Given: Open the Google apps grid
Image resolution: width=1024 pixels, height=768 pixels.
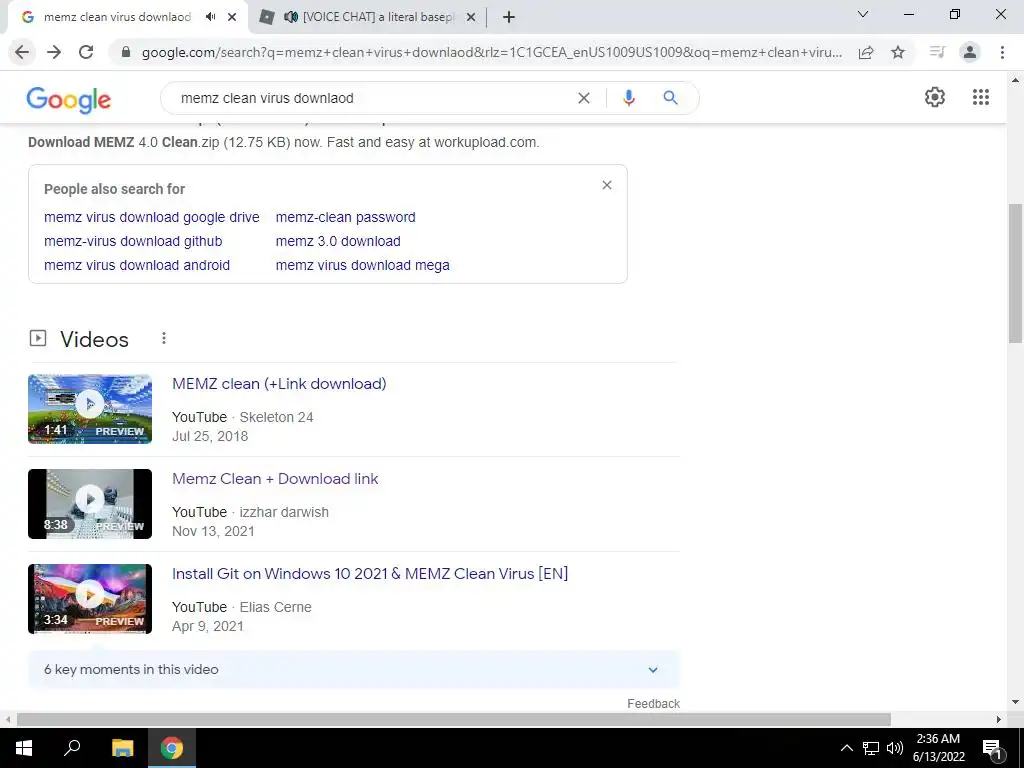Looking at the screenshot, I should pos(981,97).
